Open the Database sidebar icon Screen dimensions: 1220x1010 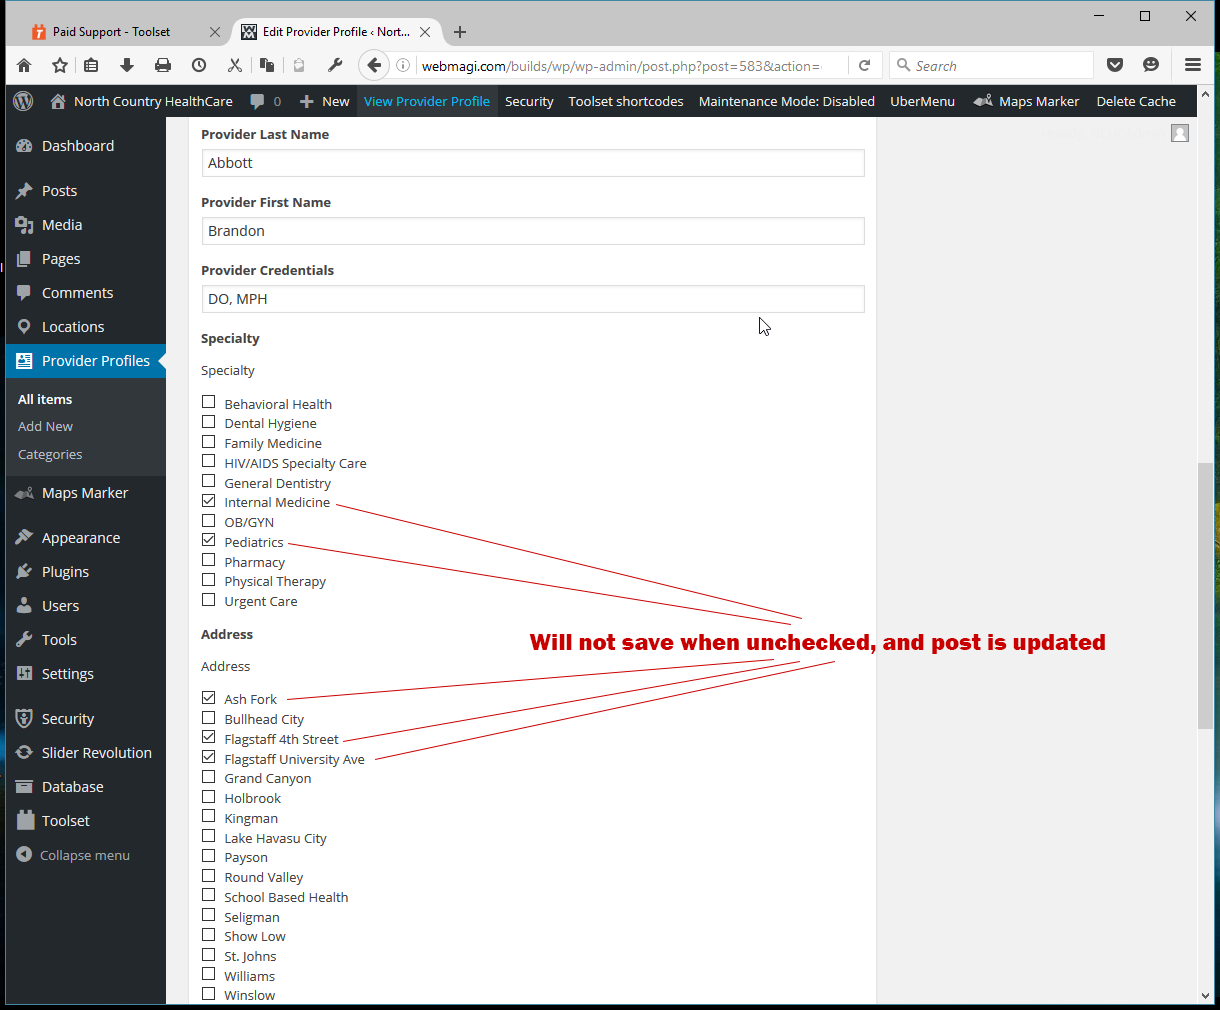click(x=23, y=786)
